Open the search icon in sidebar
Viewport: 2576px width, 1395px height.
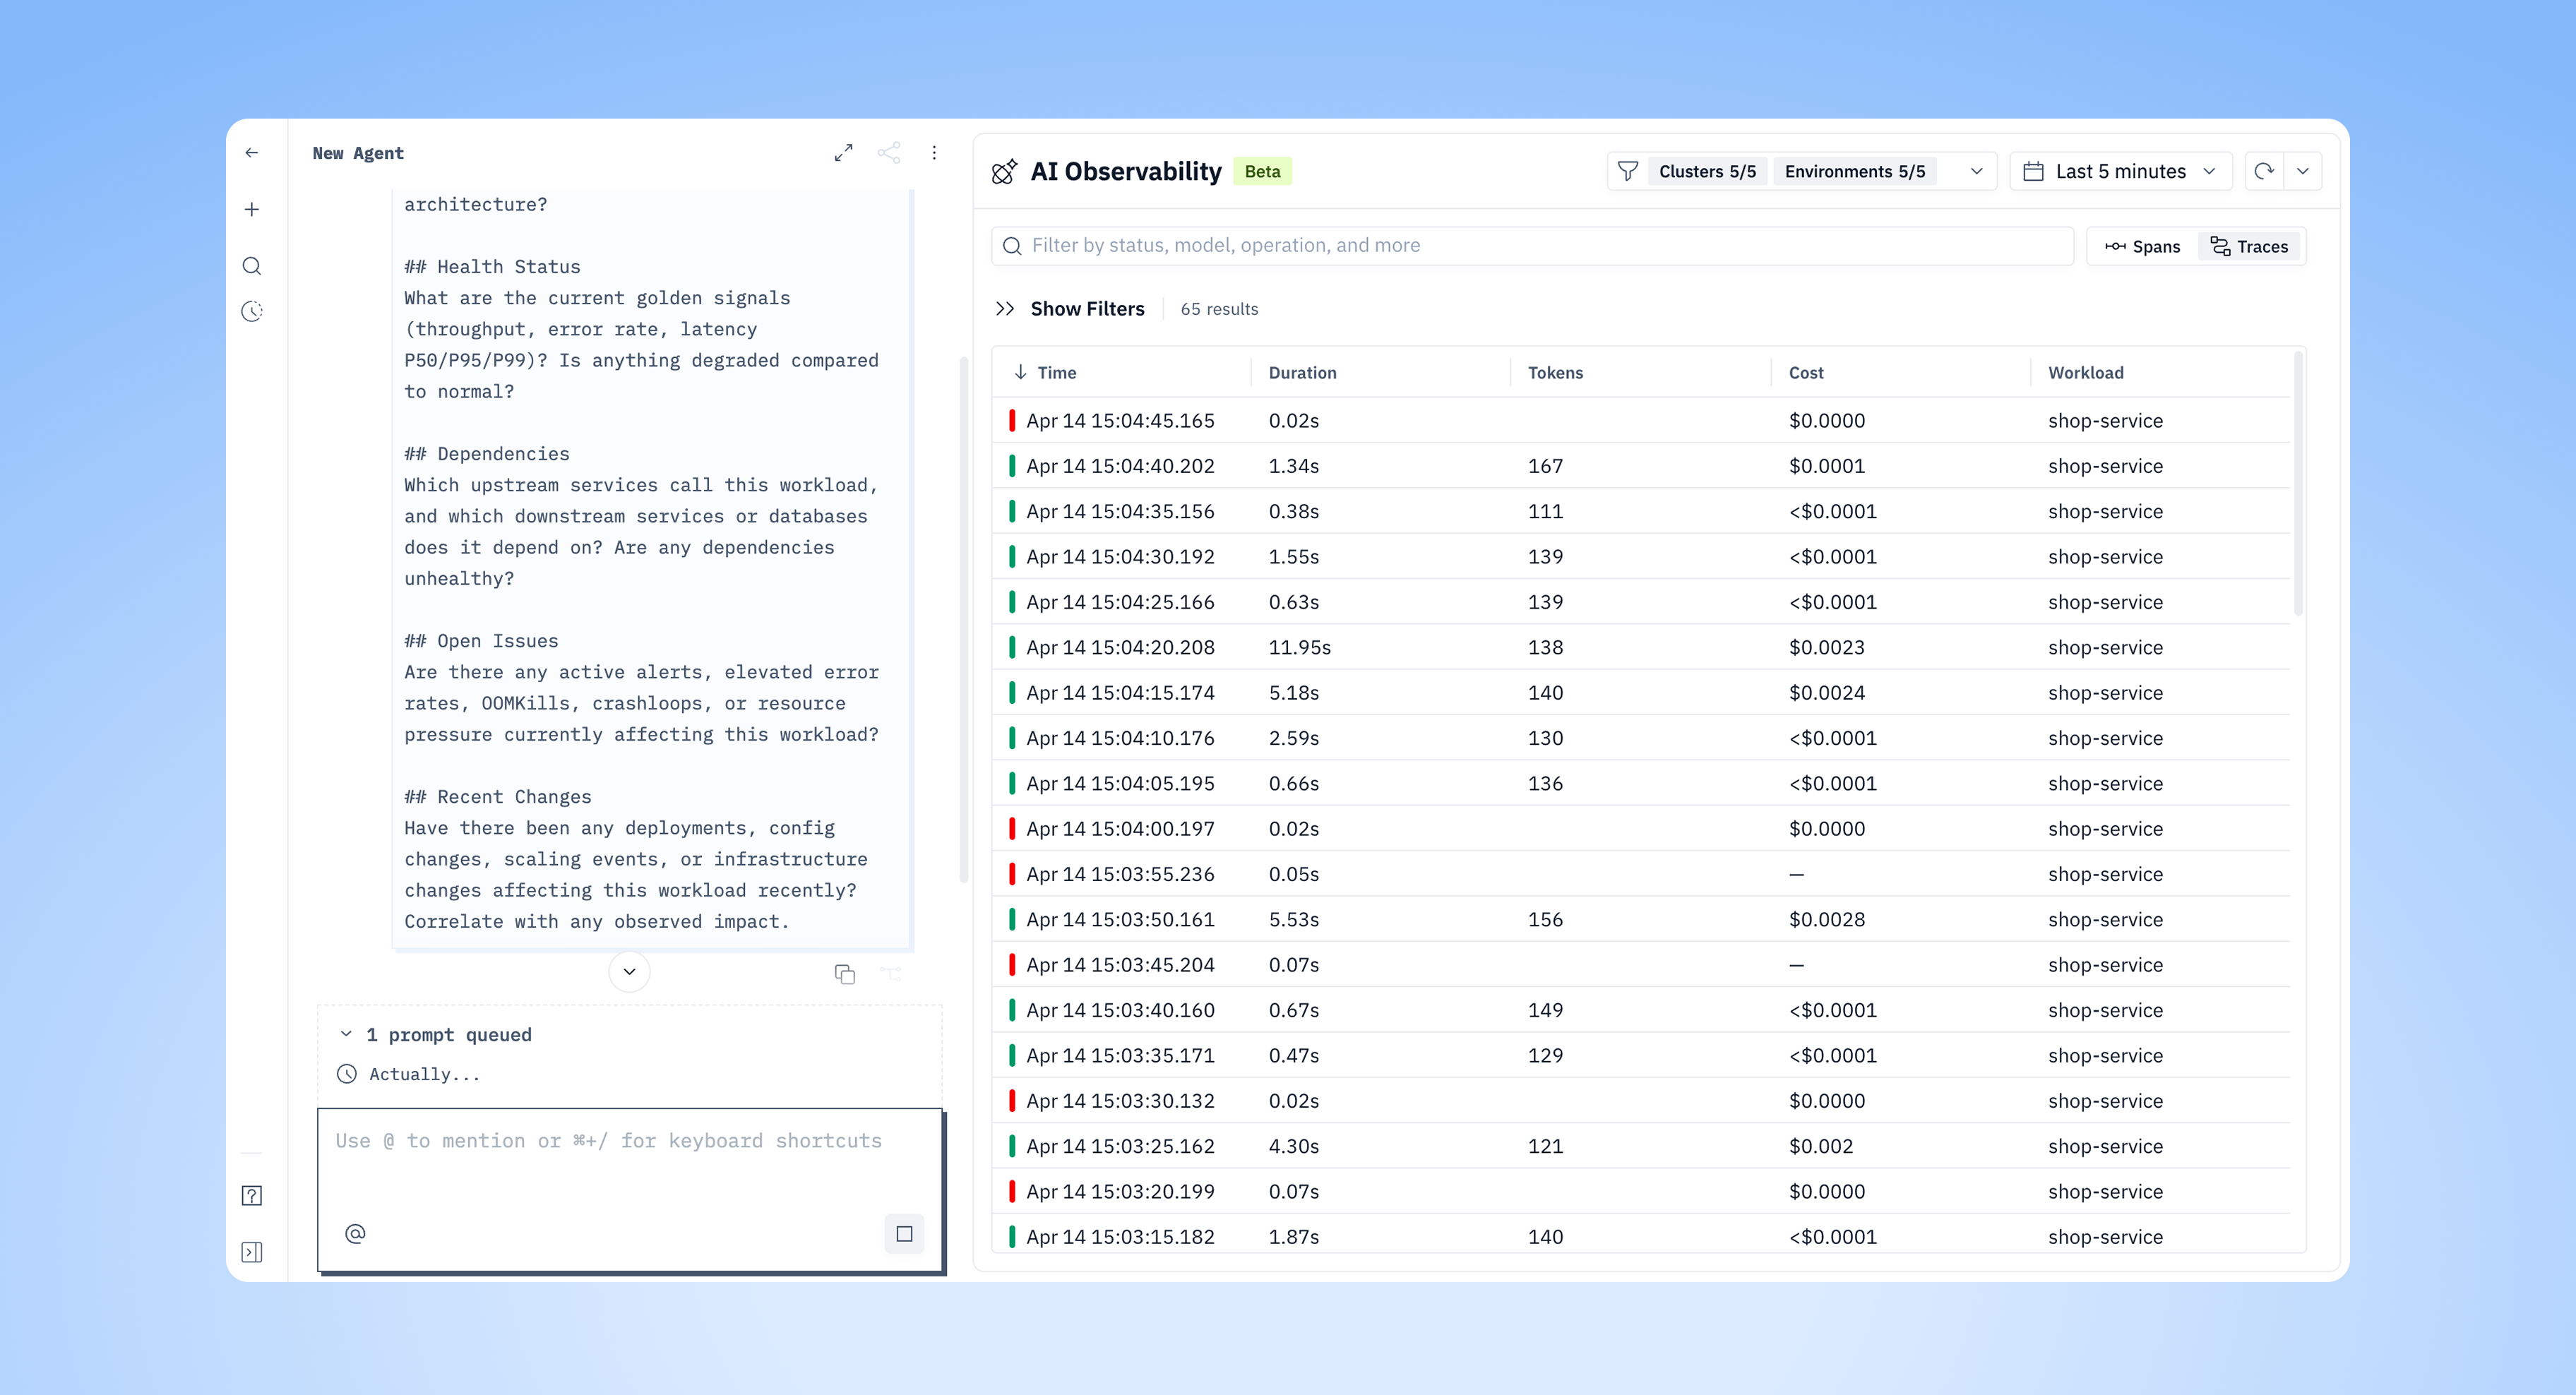(x=252, y=266)
